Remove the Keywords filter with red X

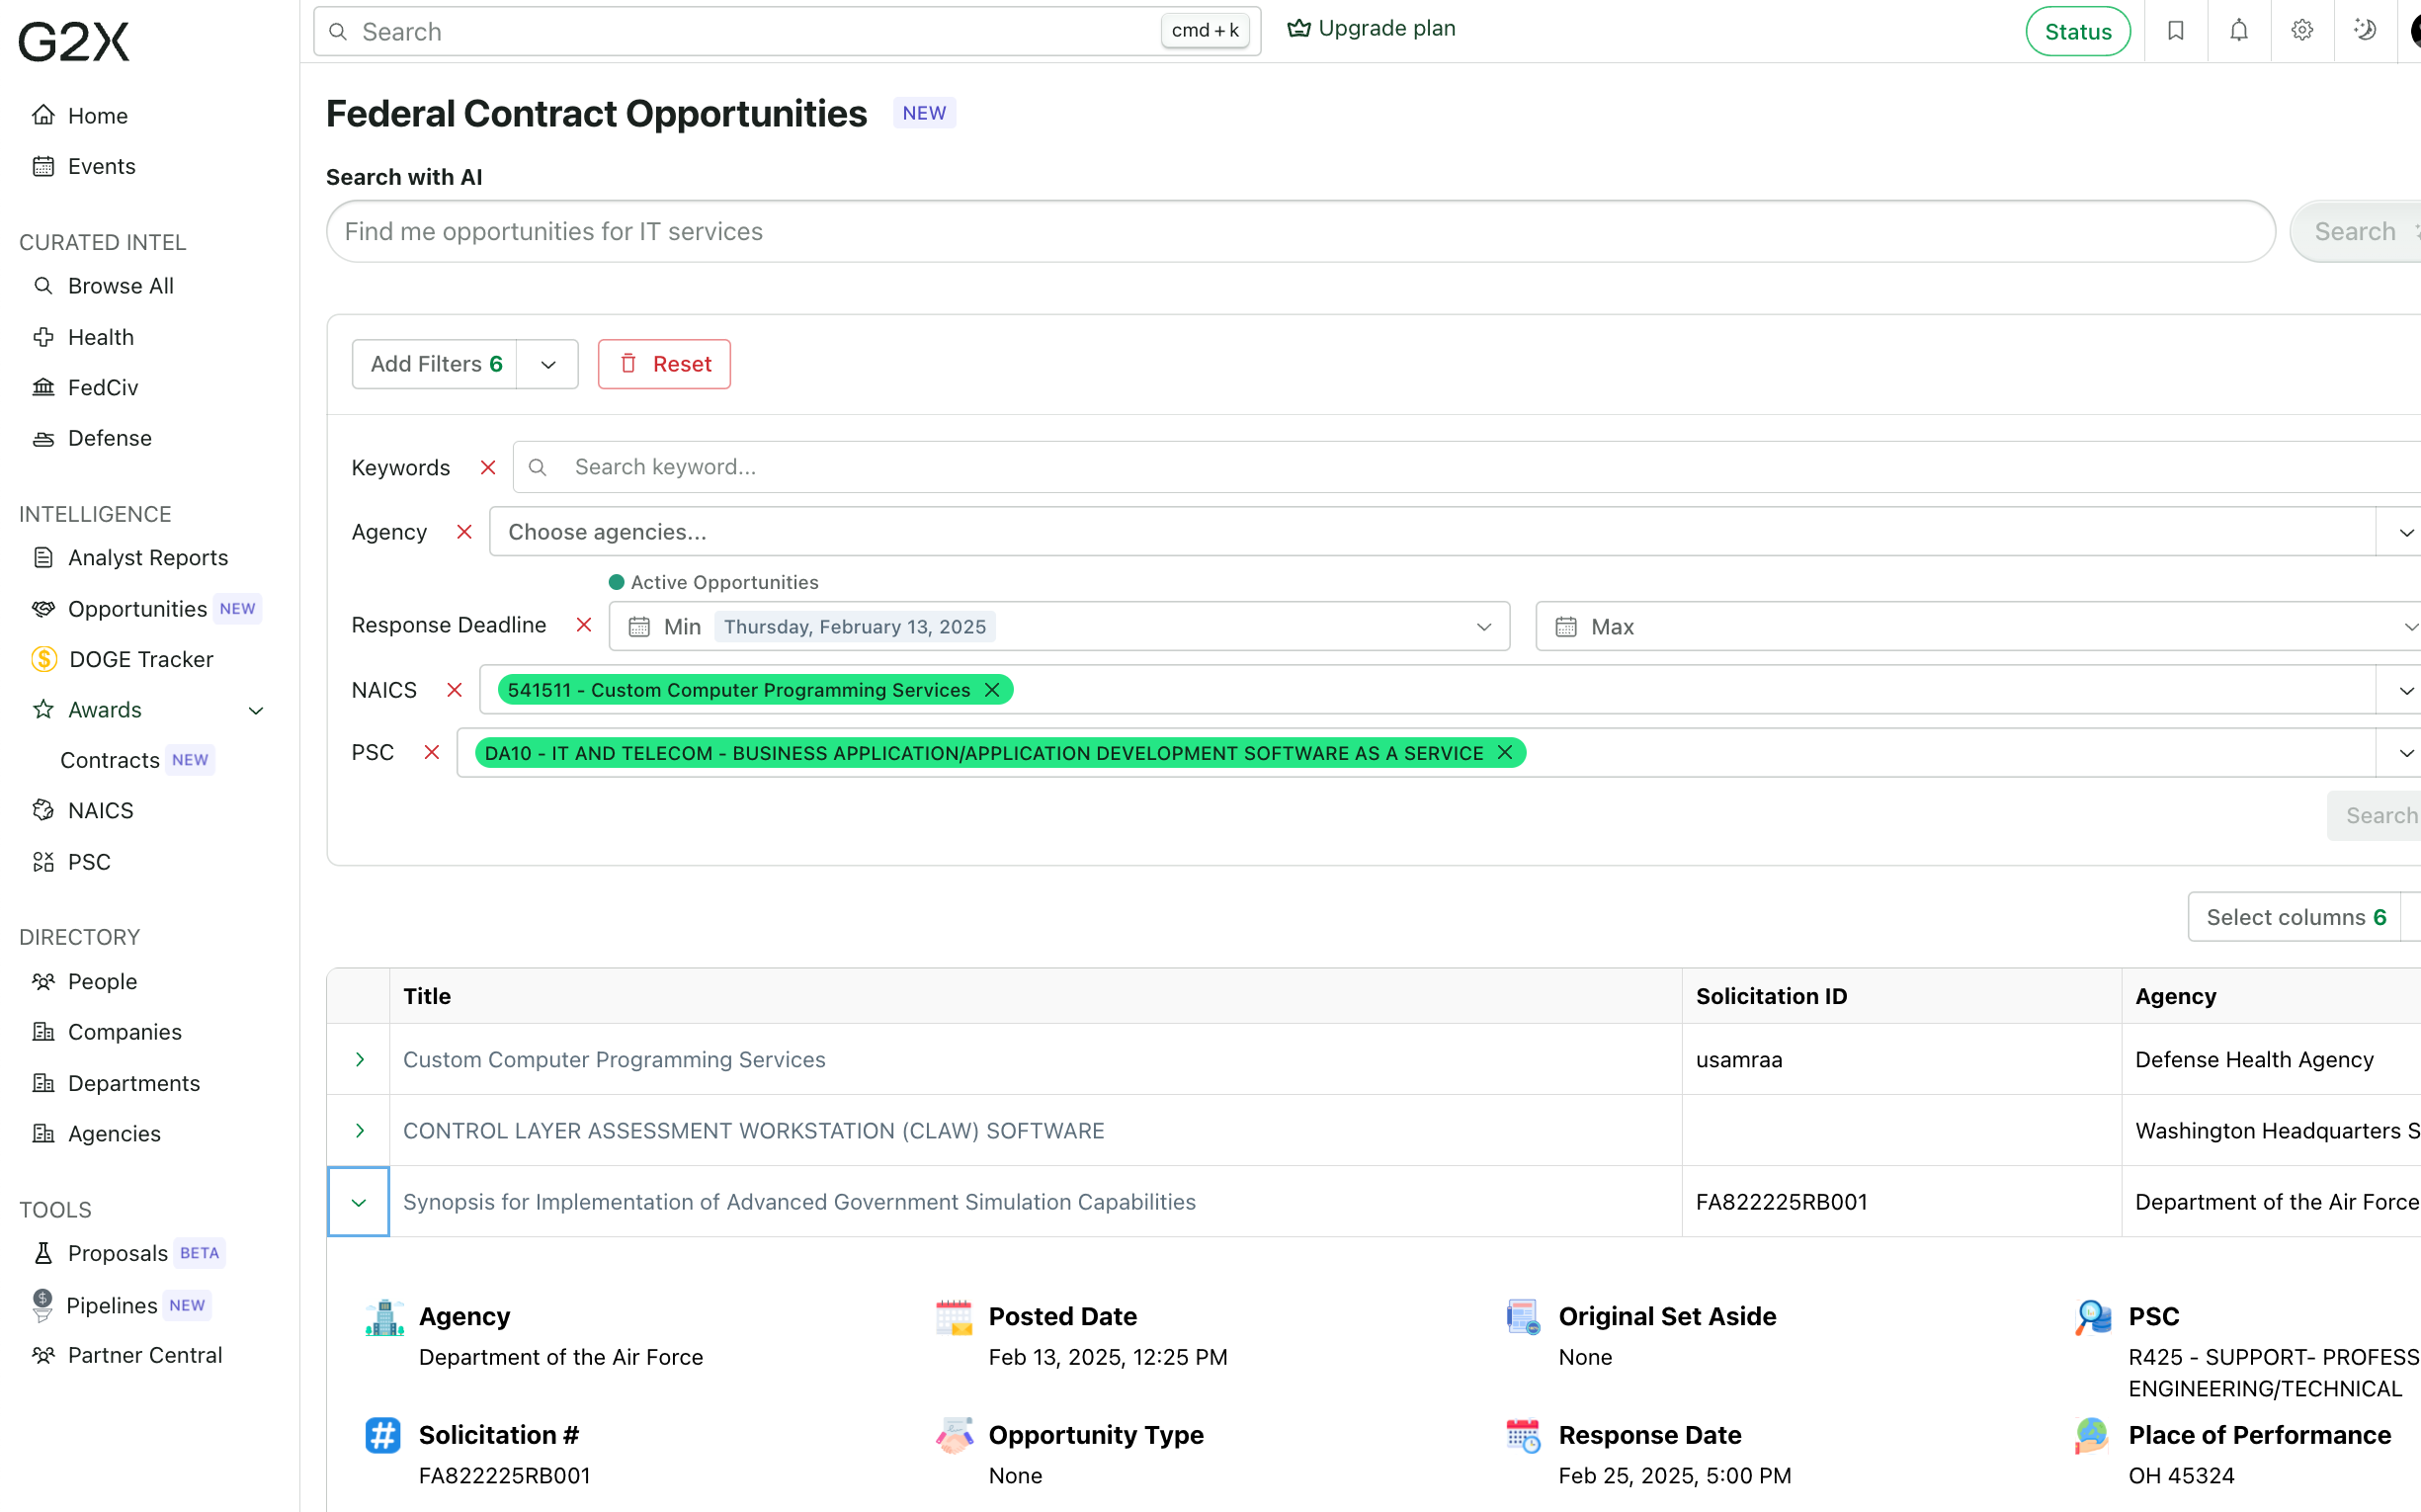click(x=488, y=467)
